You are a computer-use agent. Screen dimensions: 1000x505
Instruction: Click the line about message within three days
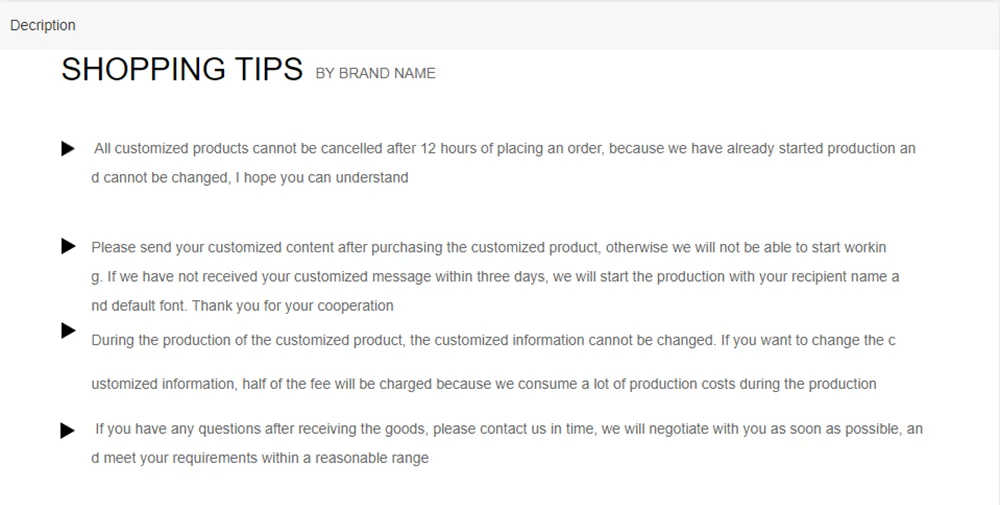click(x=495, y=277)
